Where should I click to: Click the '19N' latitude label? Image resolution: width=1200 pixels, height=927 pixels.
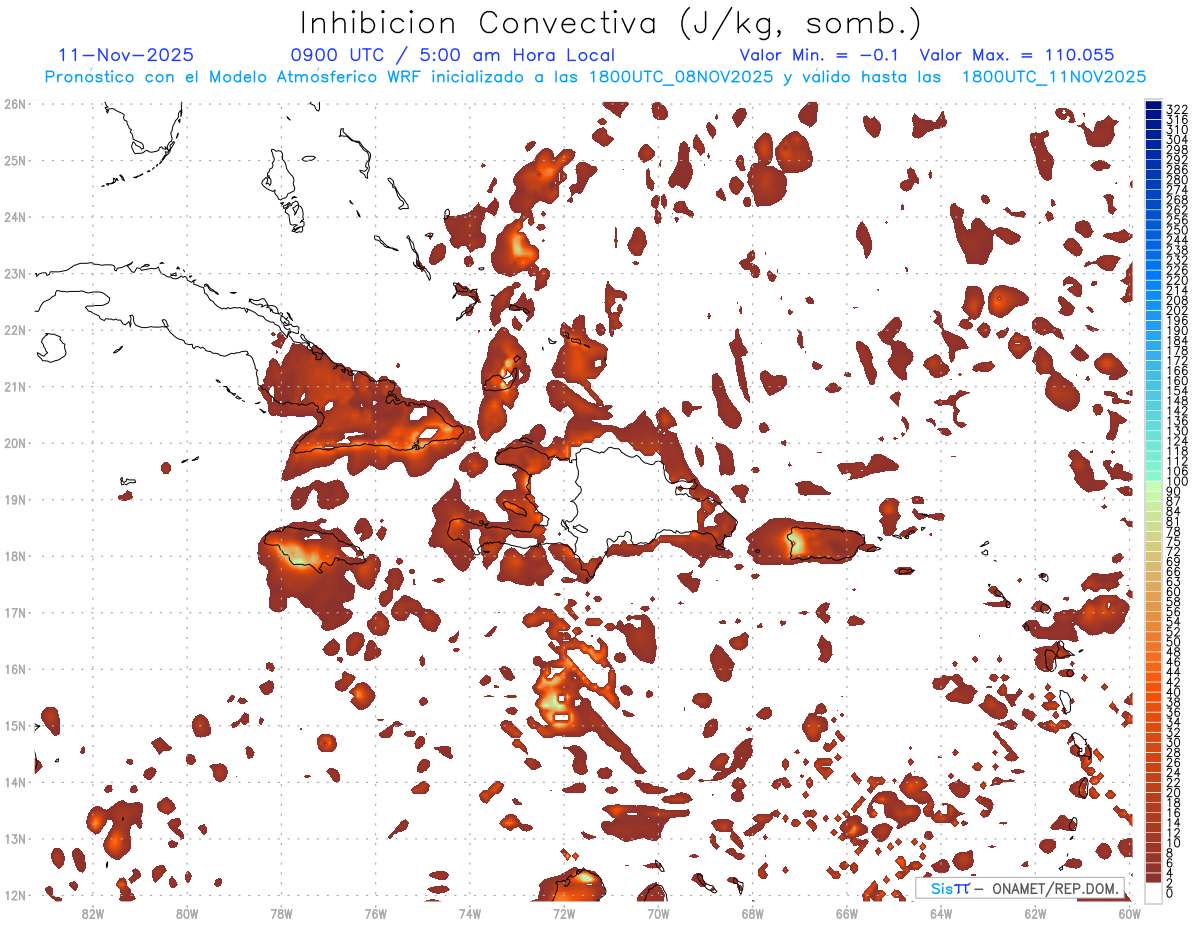tap(15, 499)
